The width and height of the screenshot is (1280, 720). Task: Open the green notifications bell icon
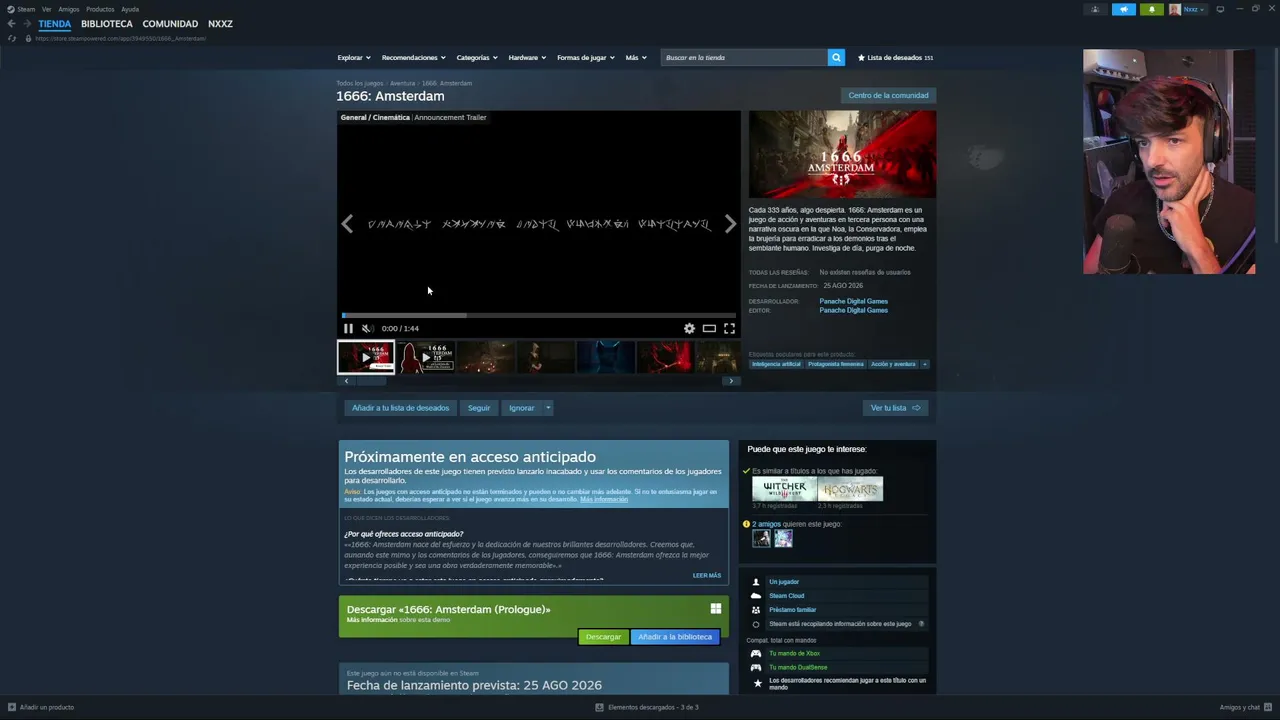tap(1151, 9)
